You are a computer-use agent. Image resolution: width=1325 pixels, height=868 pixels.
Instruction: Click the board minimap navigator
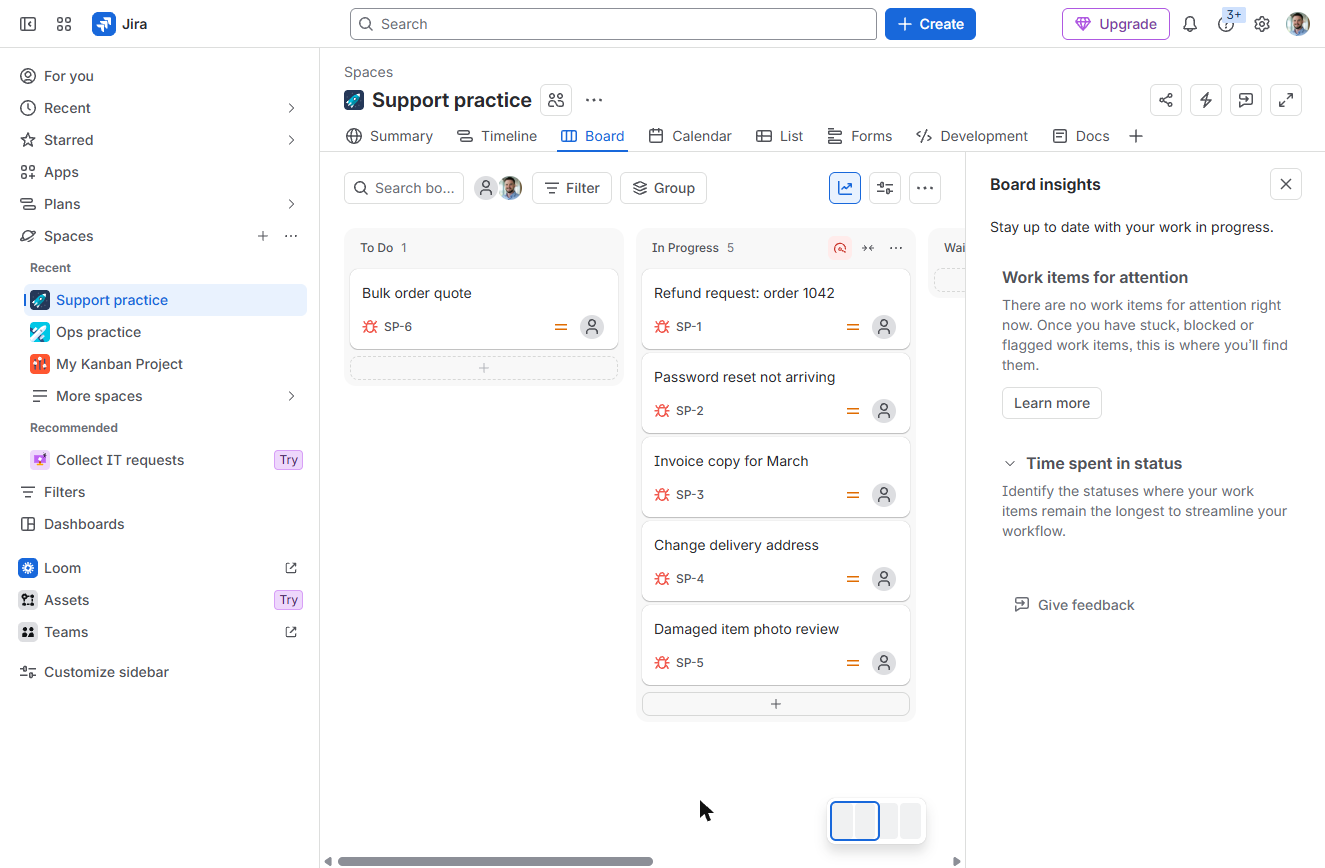click(x=877, y=821)
